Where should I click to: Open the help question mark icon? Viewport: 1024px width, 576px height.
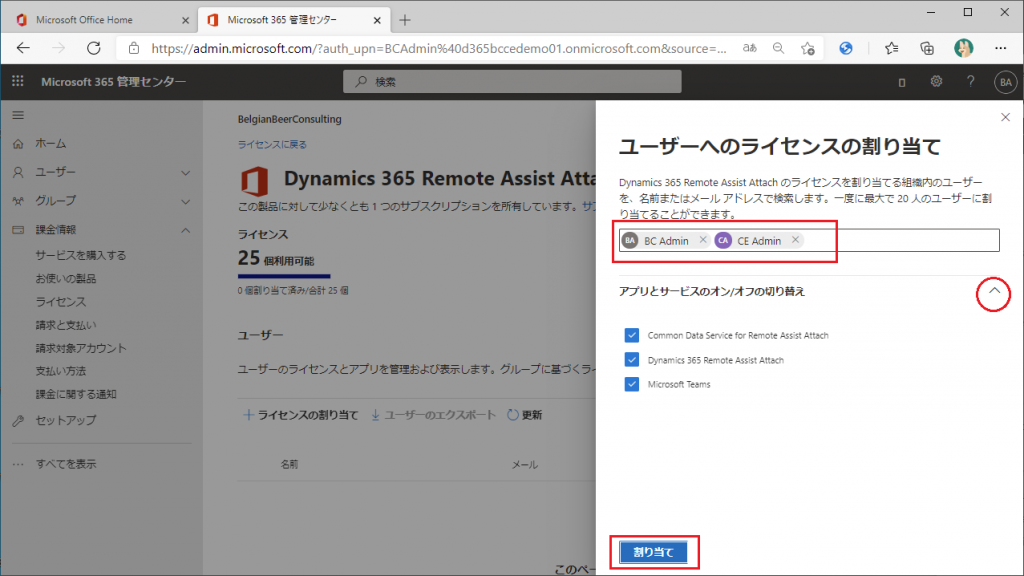[970, 82]
